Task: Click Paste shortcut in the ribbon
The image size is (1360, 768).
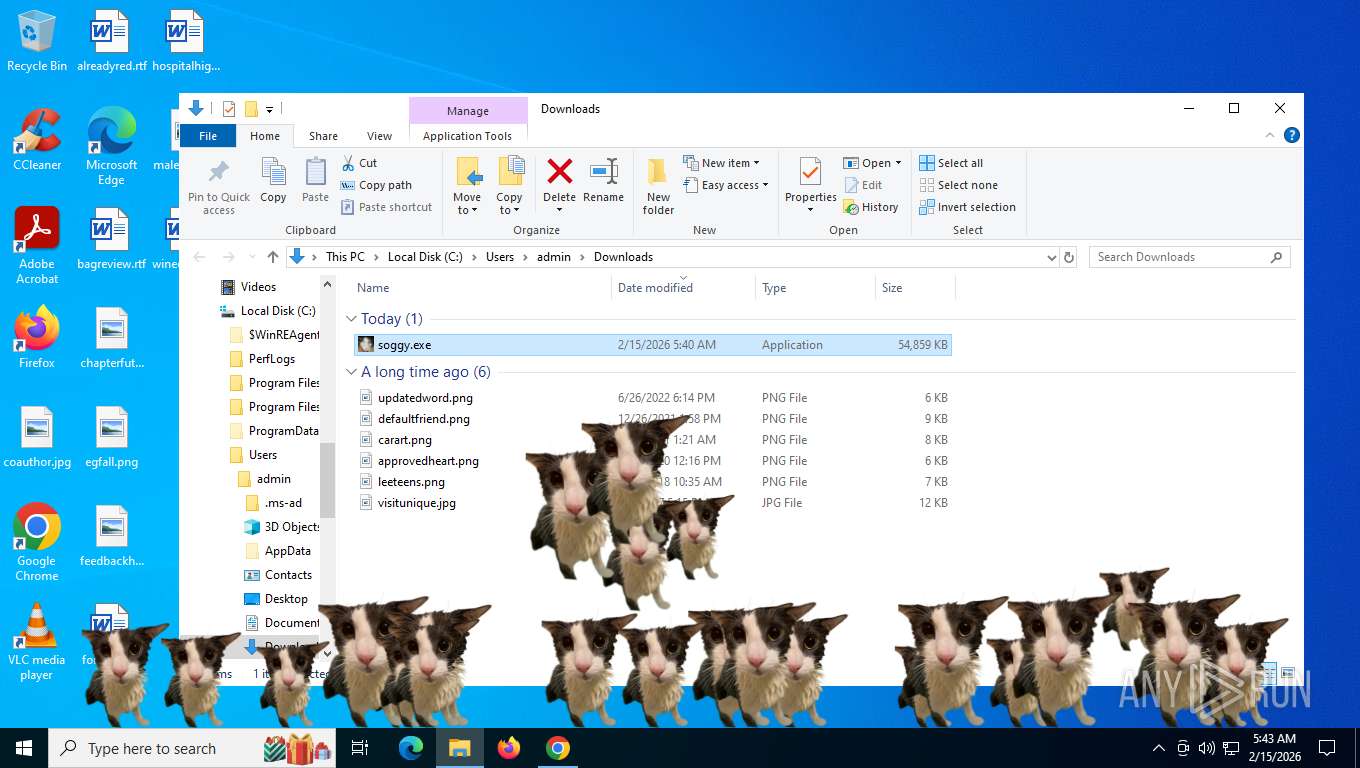Action: [x=386, y=207]
